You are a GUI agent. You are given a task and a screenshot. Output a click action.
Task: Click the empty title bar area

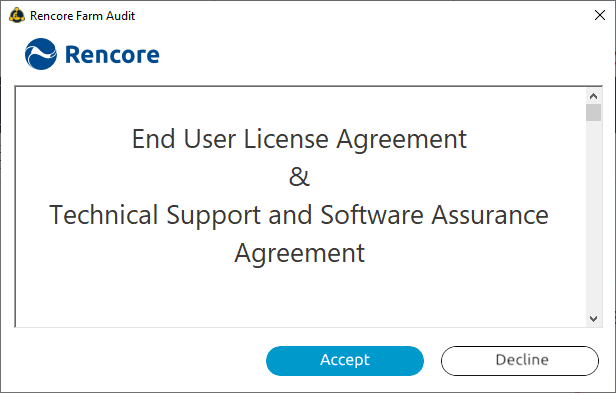[x=361, y=16]
